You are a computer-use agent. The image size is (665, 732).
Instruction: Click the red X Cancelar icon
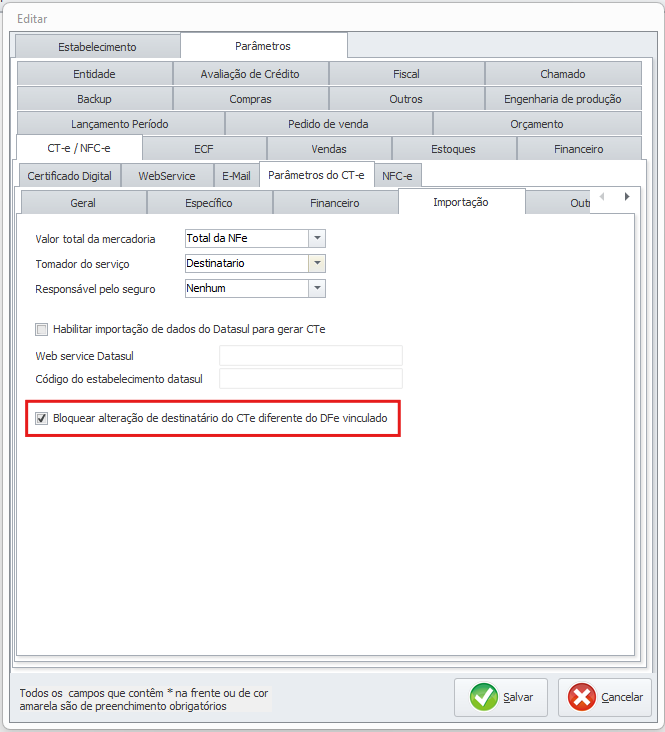581,697
